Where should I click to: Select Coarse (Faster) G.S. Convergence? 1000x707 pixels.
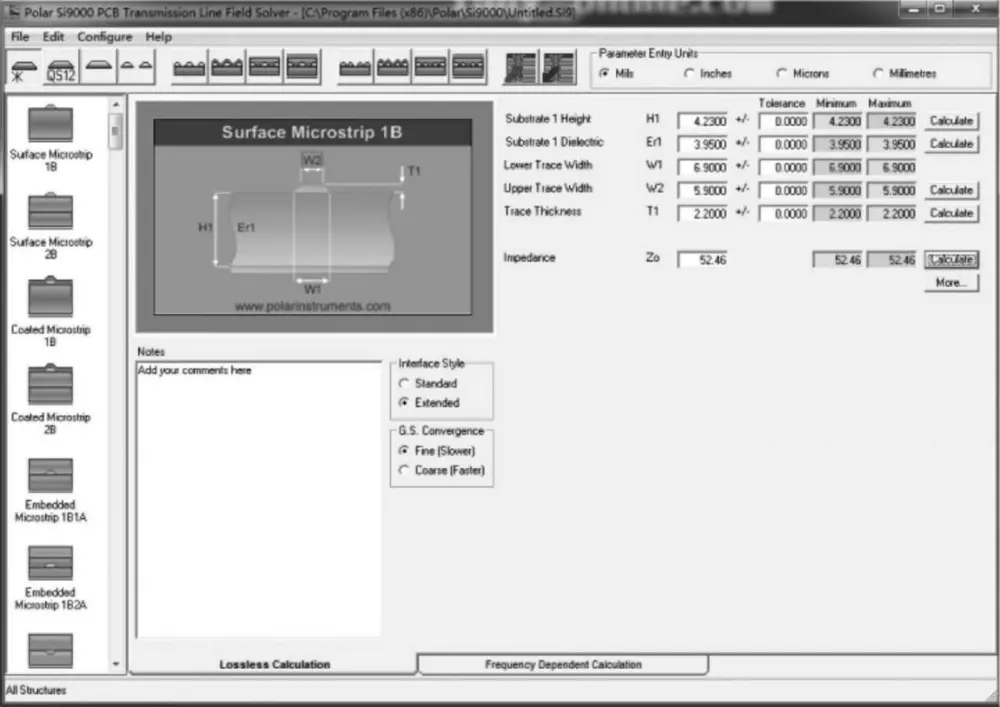coord(404,470)
